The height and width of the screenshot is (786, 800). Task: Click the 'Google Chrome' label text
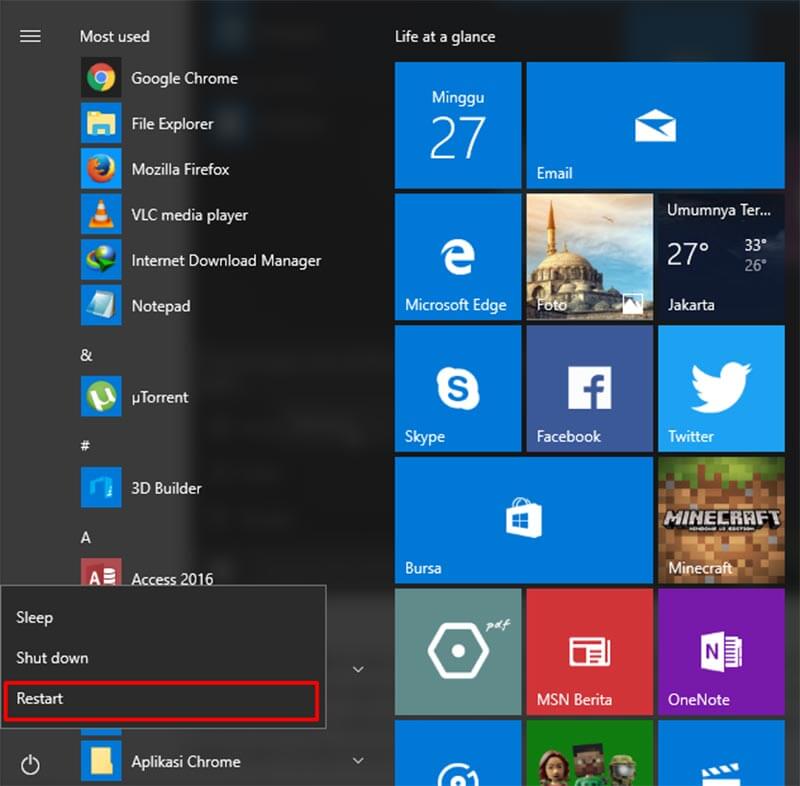(185, 78)
